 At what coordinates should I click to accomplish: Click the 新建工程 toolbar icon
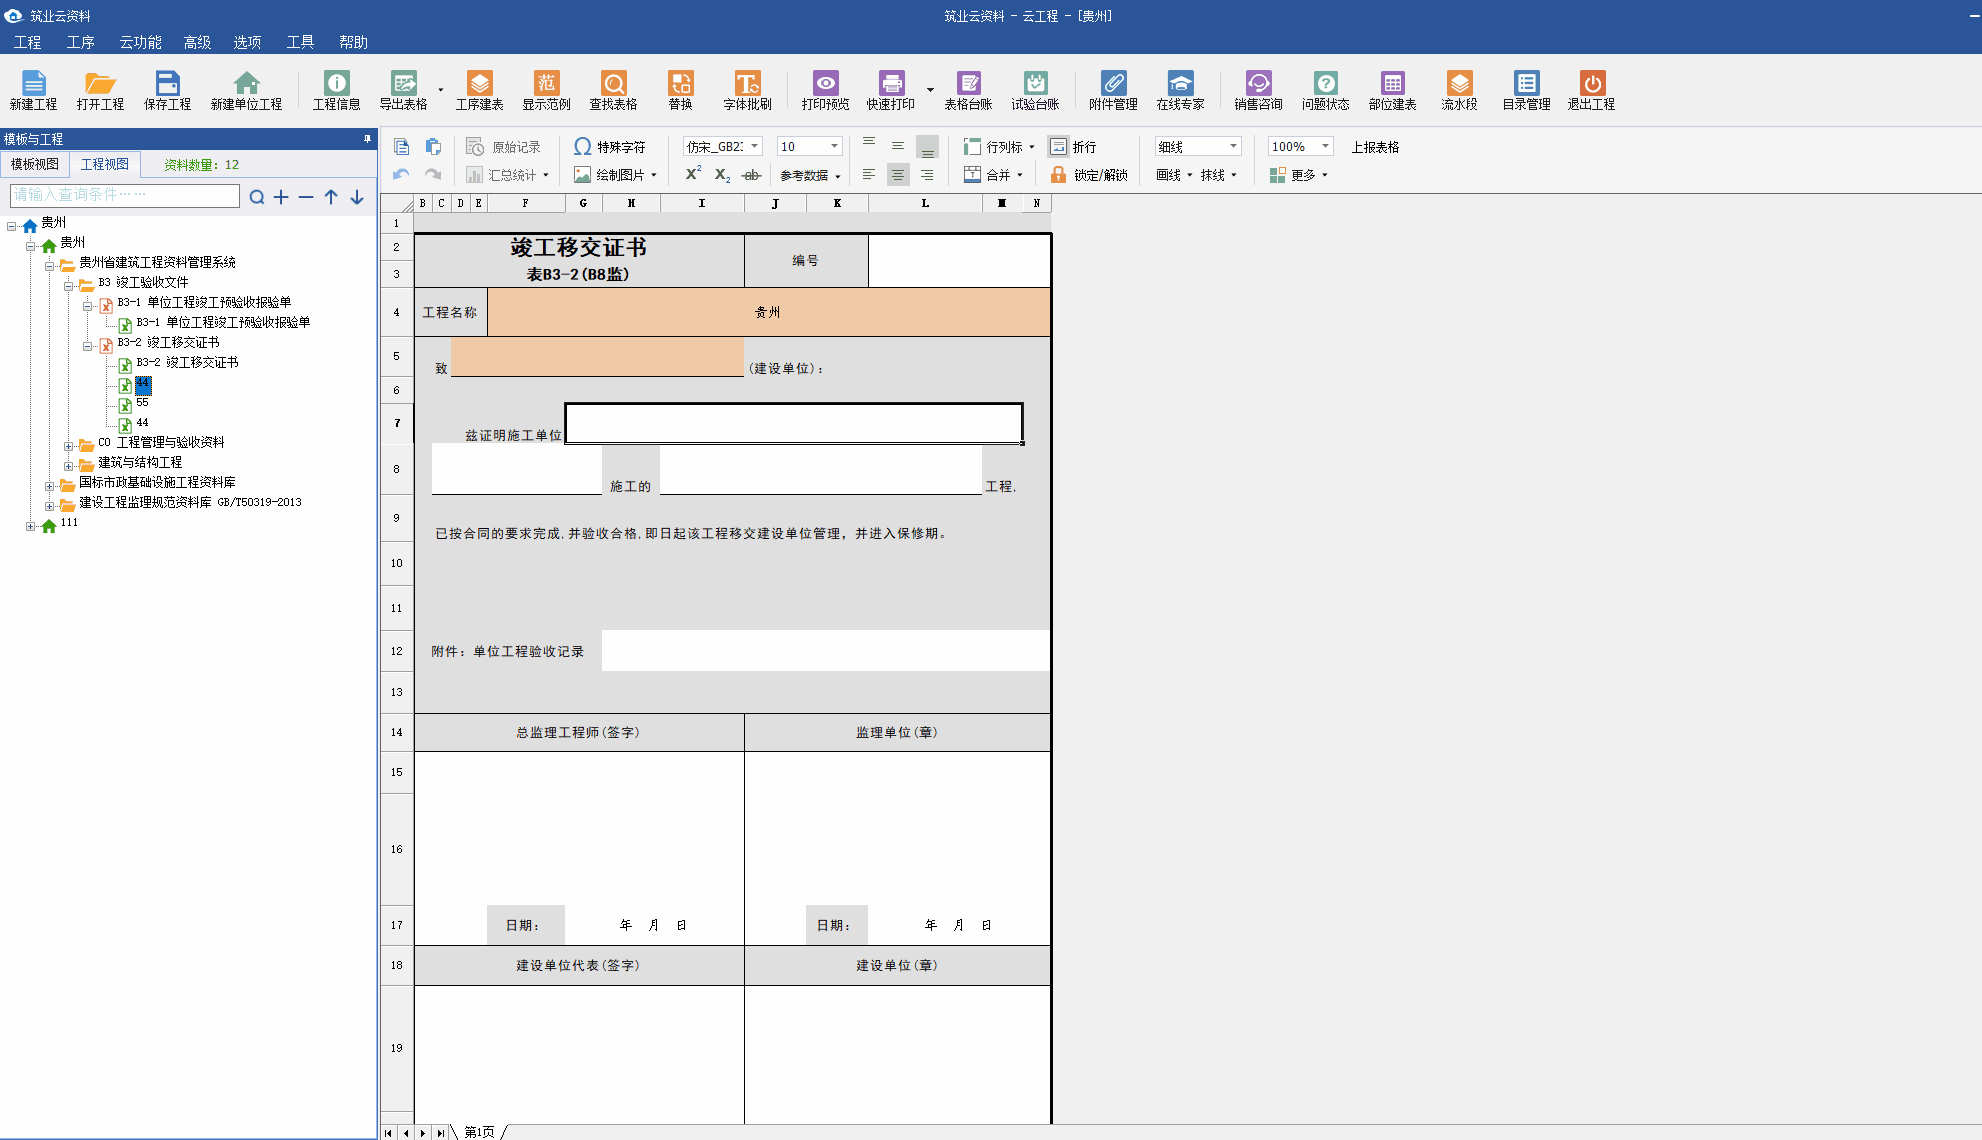(33, 90)
